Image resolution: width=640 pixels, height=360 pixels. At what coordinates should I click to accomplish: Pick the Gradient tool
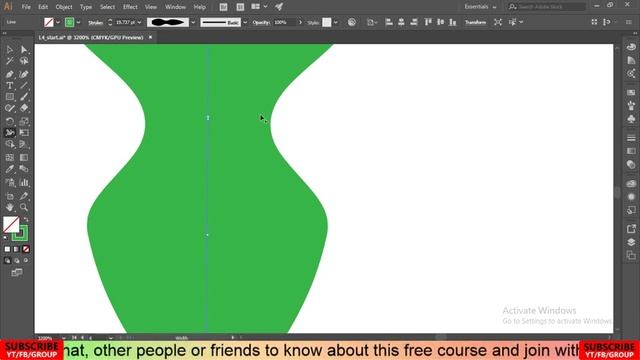pos(24,158)
